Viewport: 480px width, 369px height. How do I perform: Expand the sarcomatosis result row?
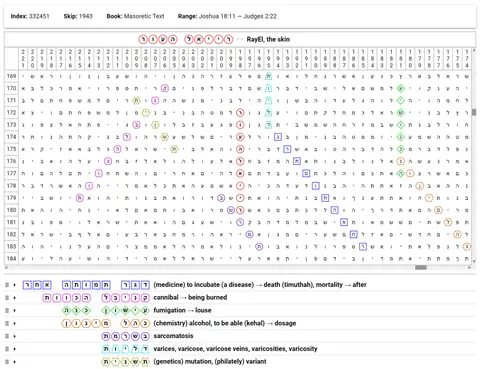click(x=15, y=336)
